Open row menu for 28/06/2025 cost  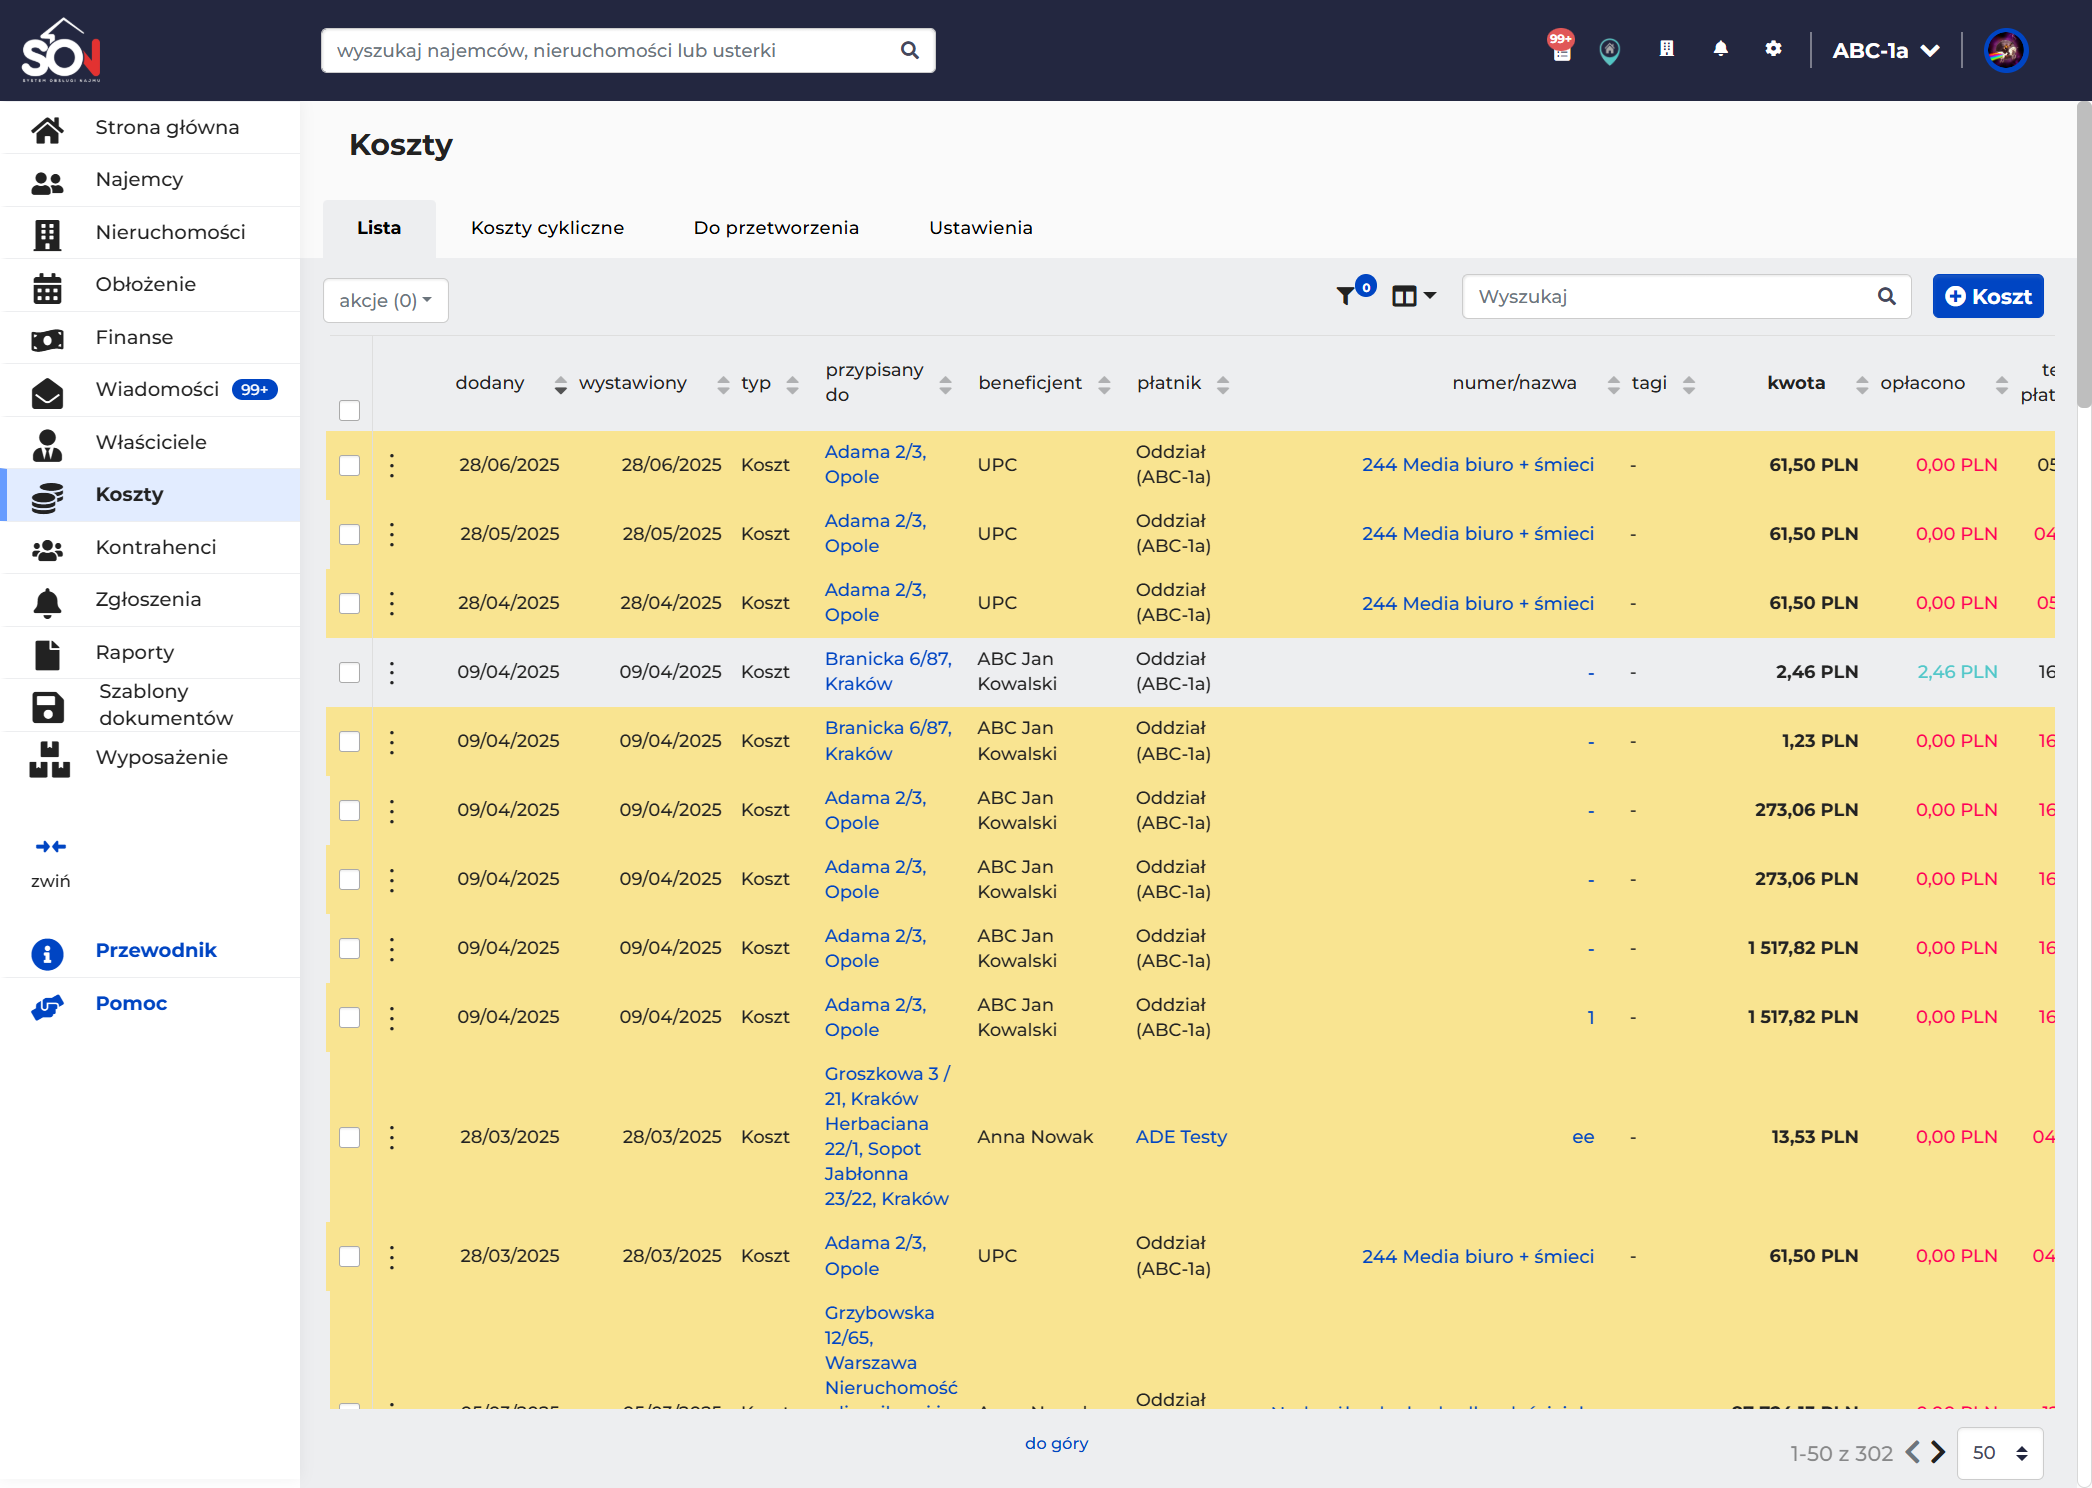[392, 465]
